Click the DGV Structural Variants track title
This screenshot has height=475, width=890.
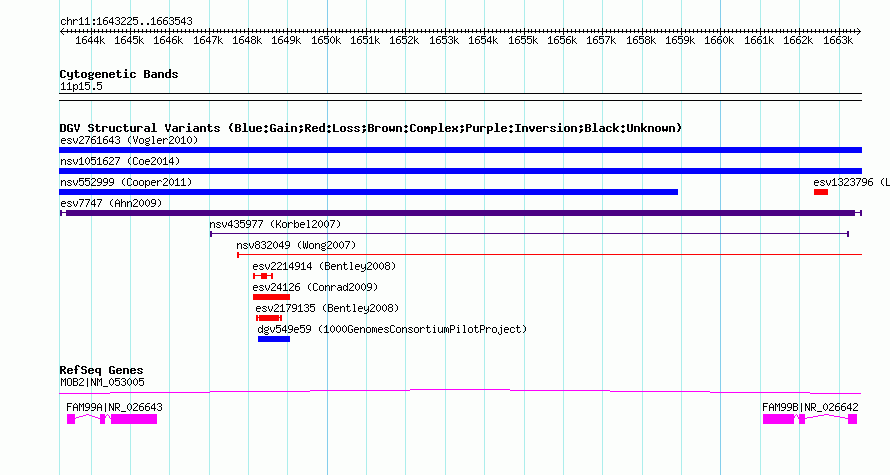[370, 128]
